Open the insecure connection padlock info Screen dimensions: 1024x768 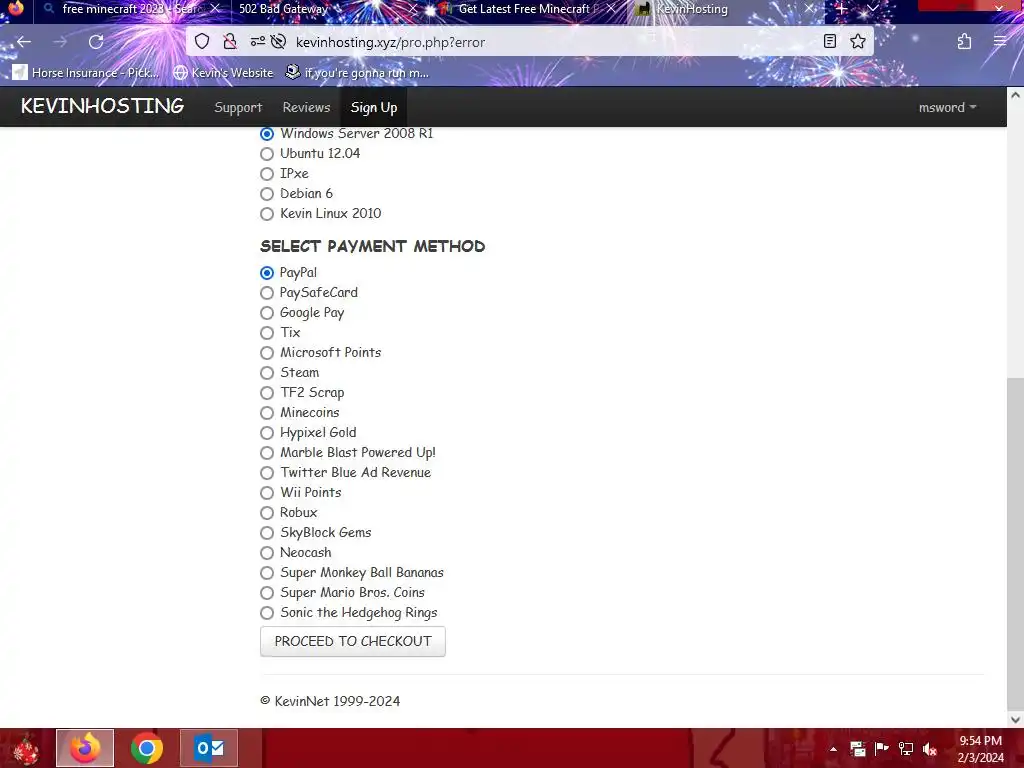click(230, 42)
